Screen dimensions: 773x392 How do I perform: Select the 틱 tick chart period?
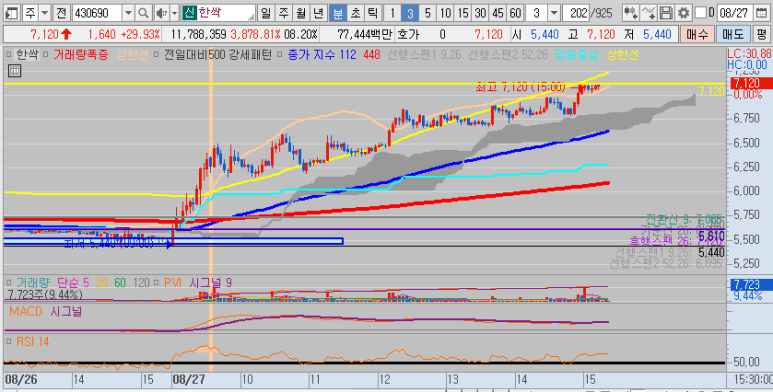(373, 13)
